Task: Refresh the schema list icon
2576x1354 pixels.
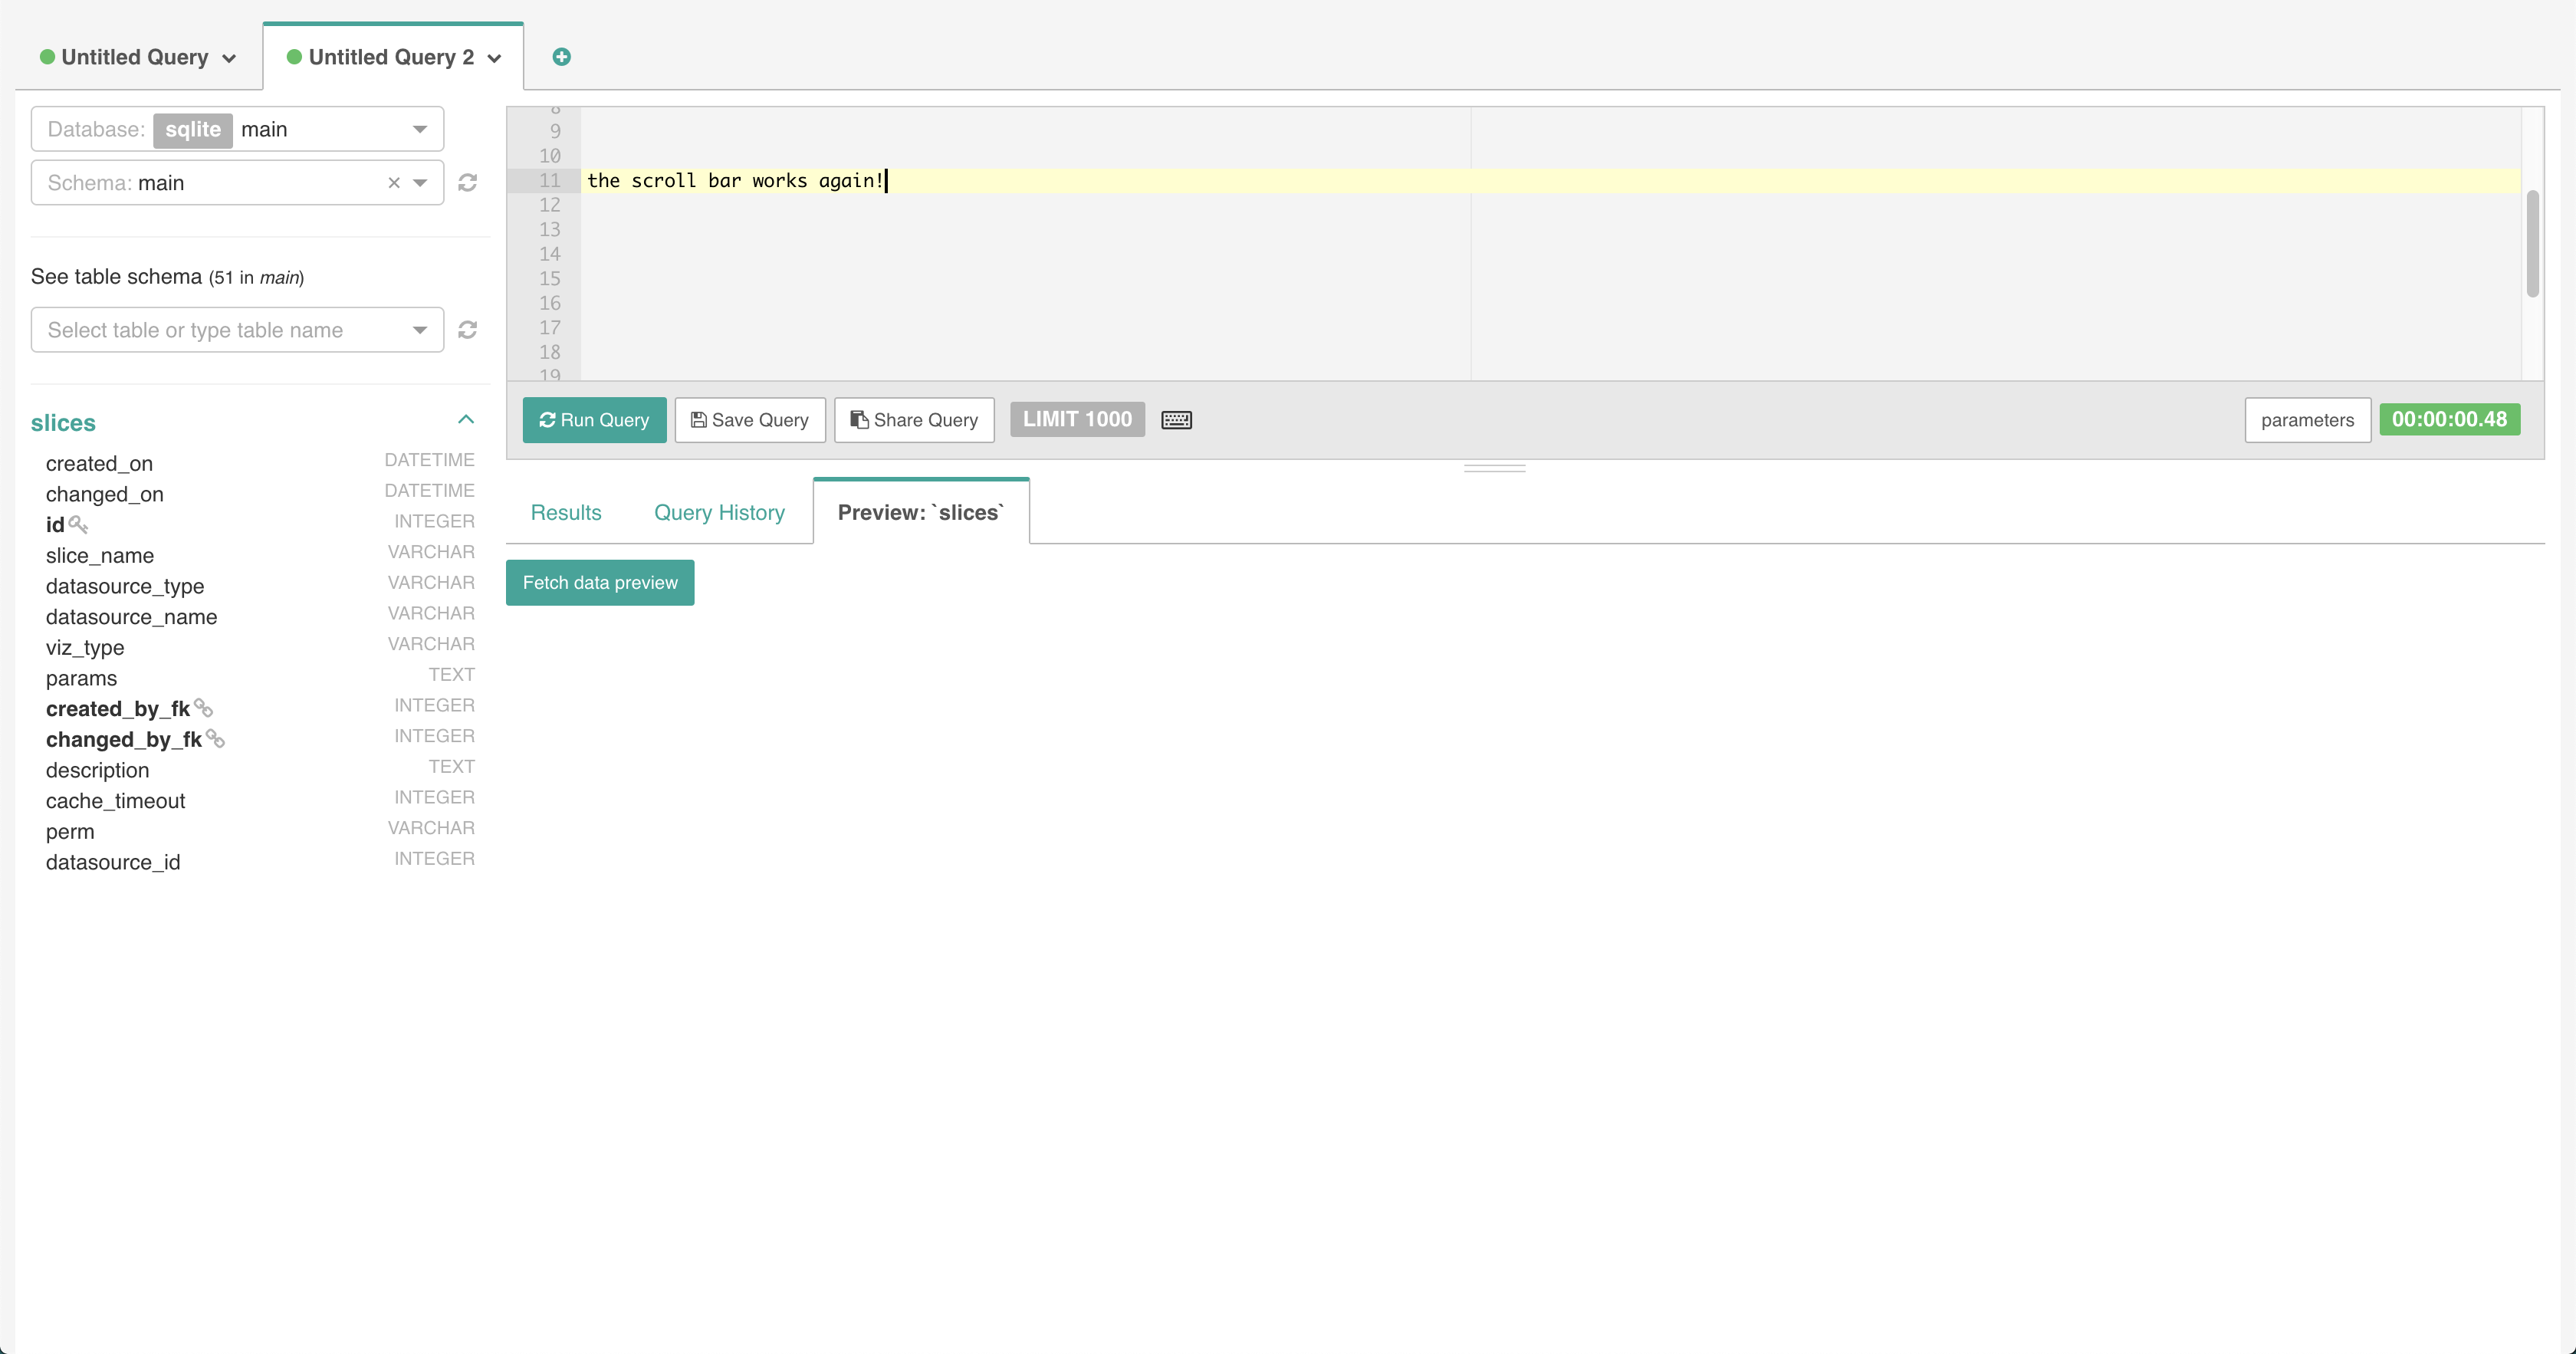Action: click(467, 183)
